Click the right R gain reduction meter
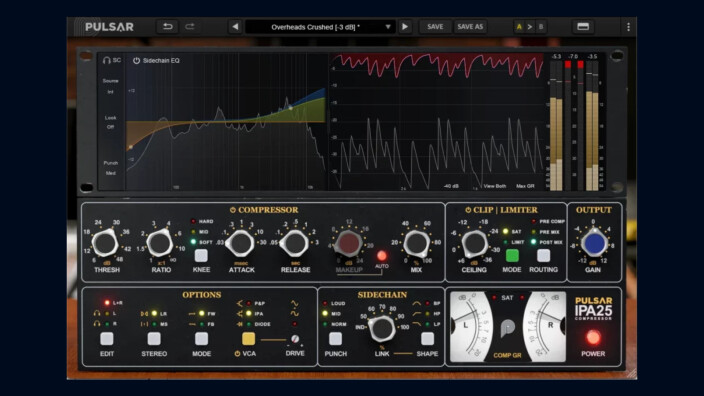This screenshot has width=704, height=396. click(546, 327)
